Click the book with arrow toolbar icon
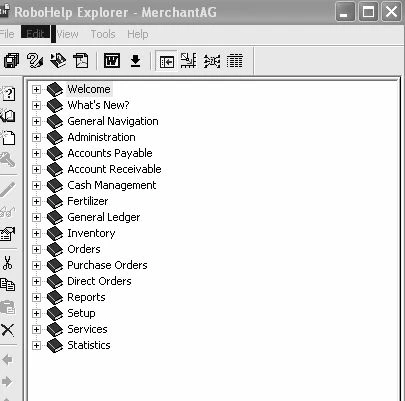 point(58,61)
